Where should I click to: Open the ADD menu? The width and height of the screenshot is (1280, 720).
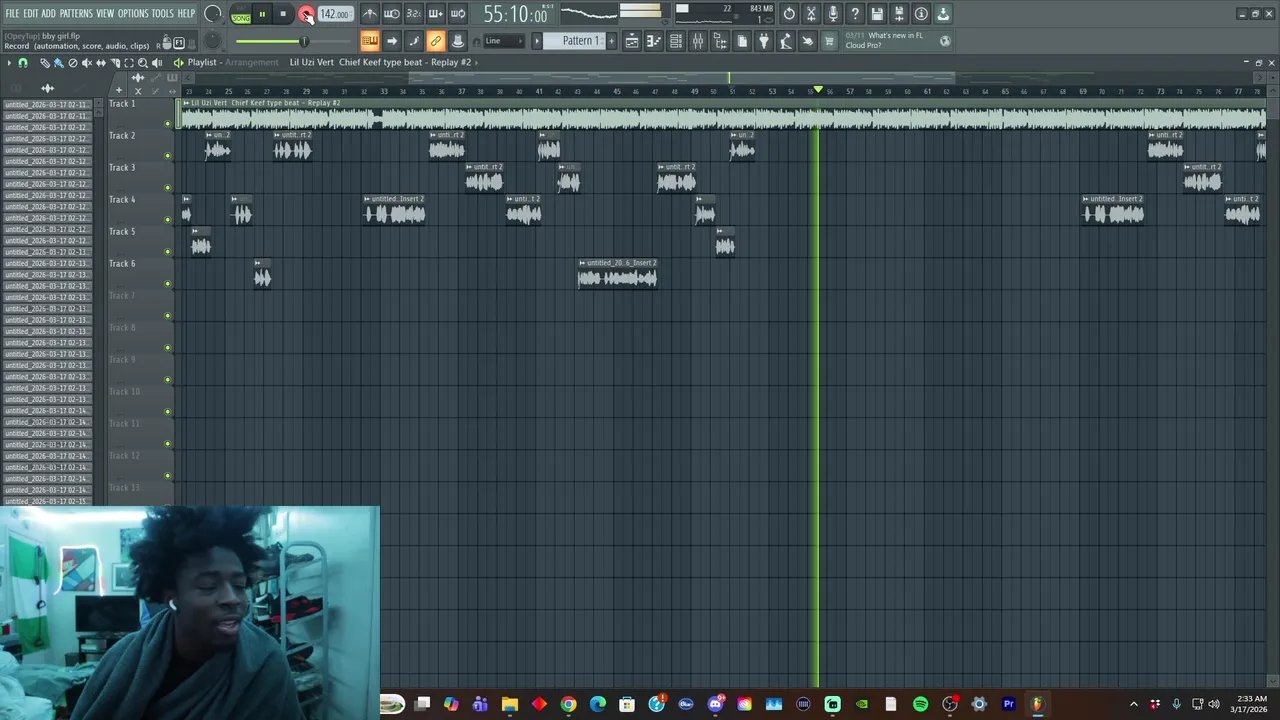point(48,13)
